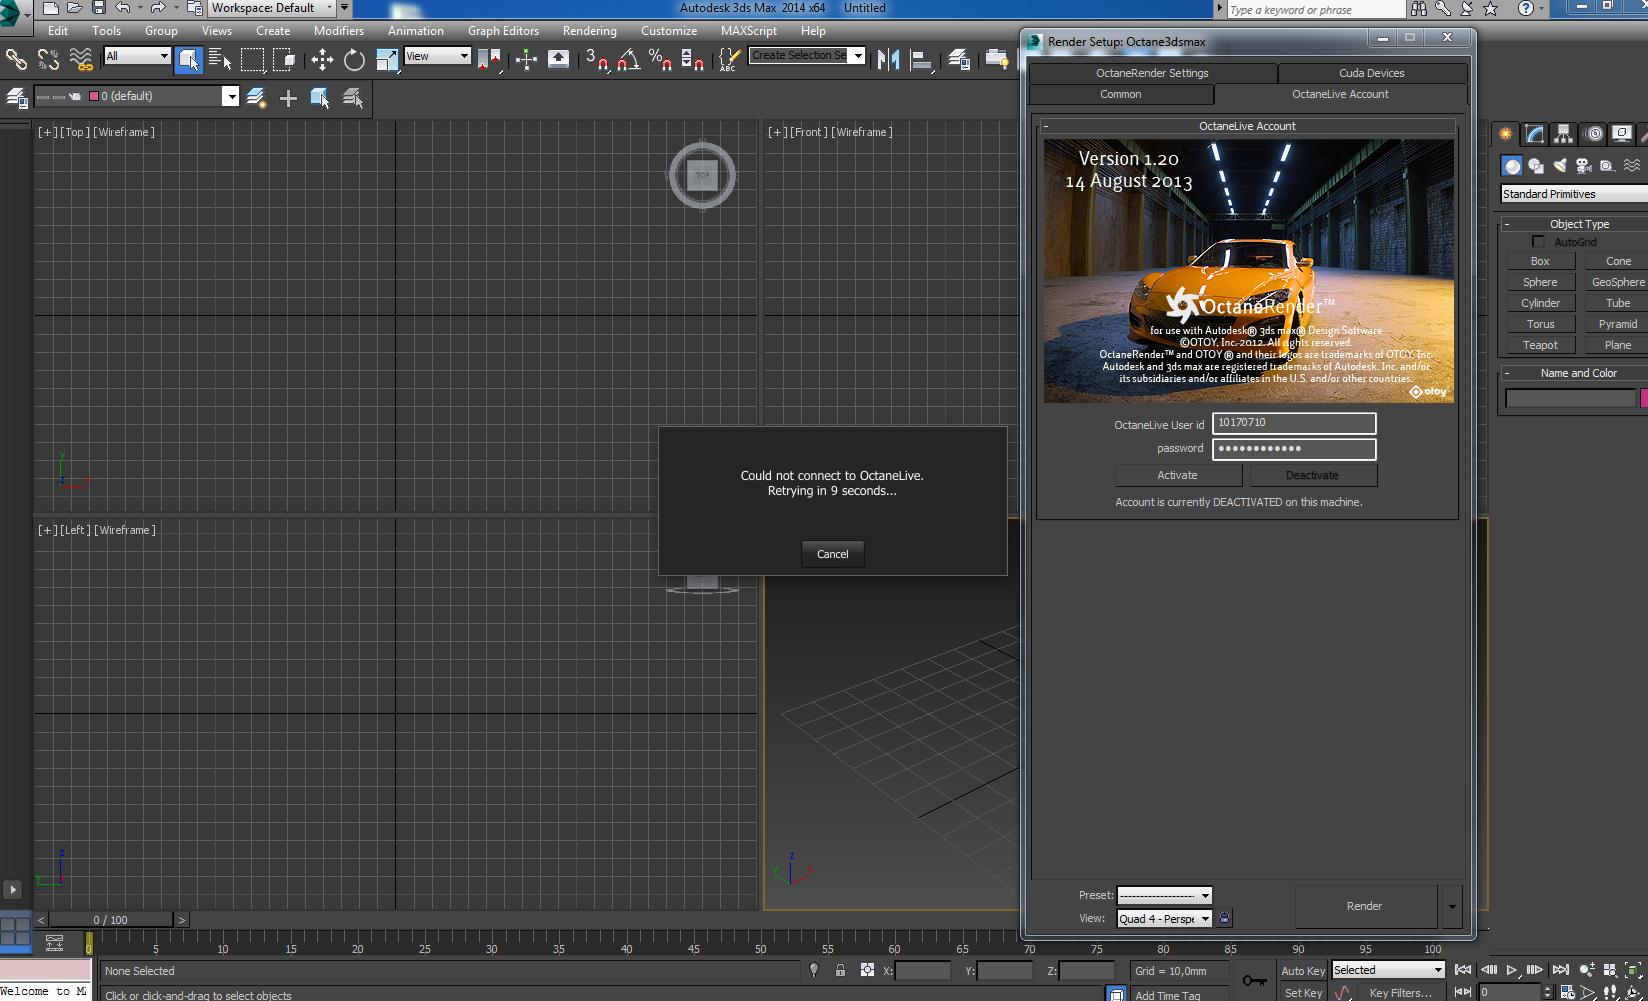The height and width of the screenshot is (1001, 1648).
Task: Switch to the Cuda Devices tab
Action: coord(1372,73)
